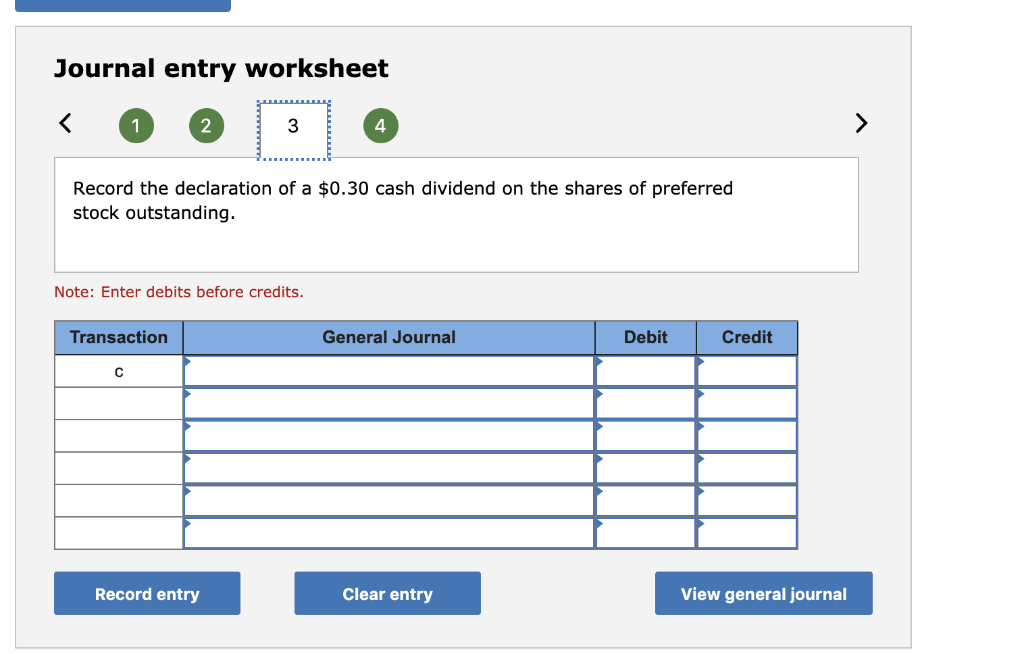Open journal entry step 2

206,125
